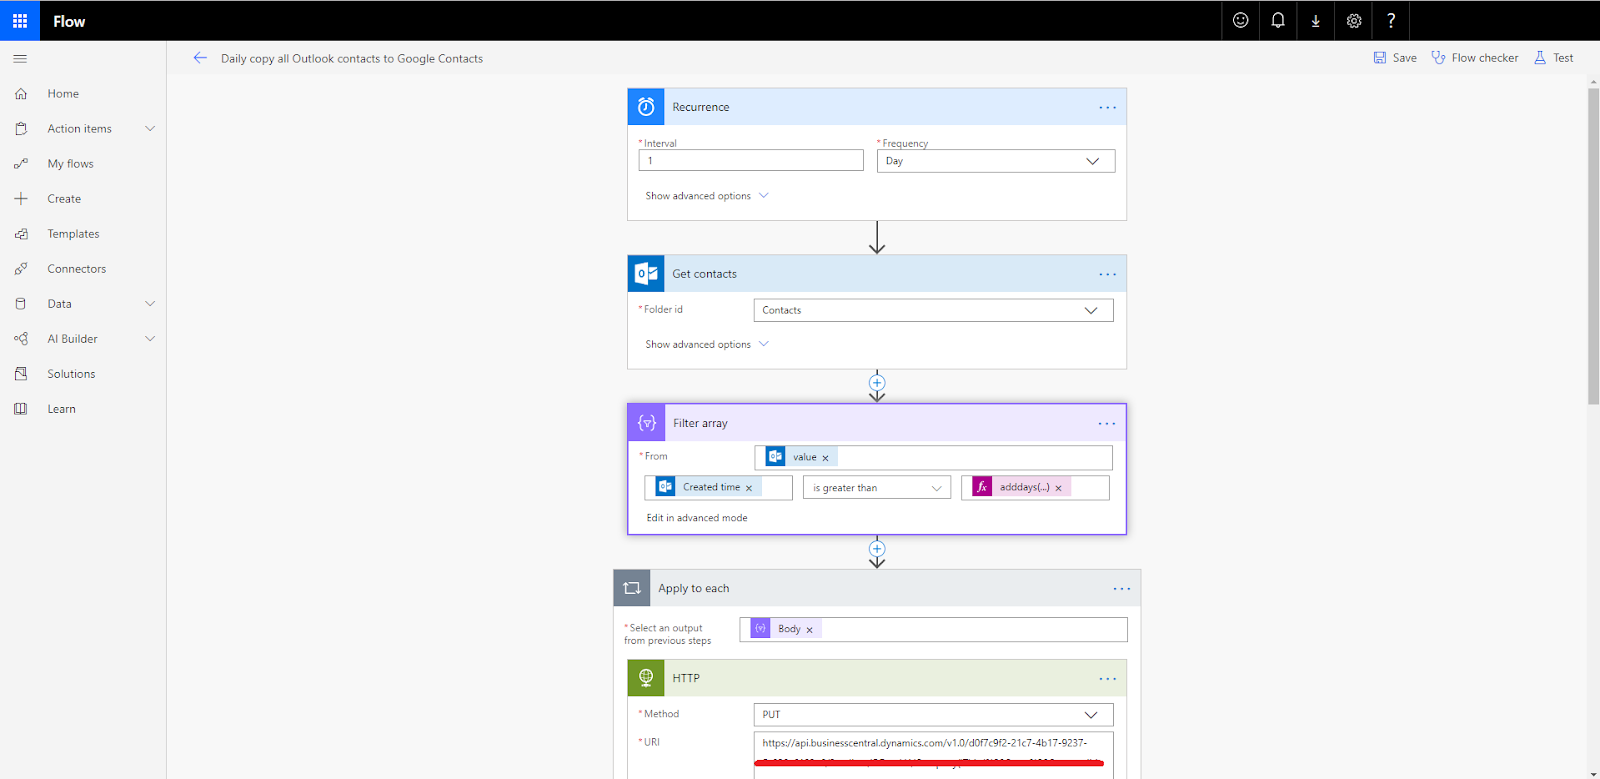The width and height of the screenshot is (1600, 779).
Task: Click the From field in Filter array
Action: click(933, 457)
